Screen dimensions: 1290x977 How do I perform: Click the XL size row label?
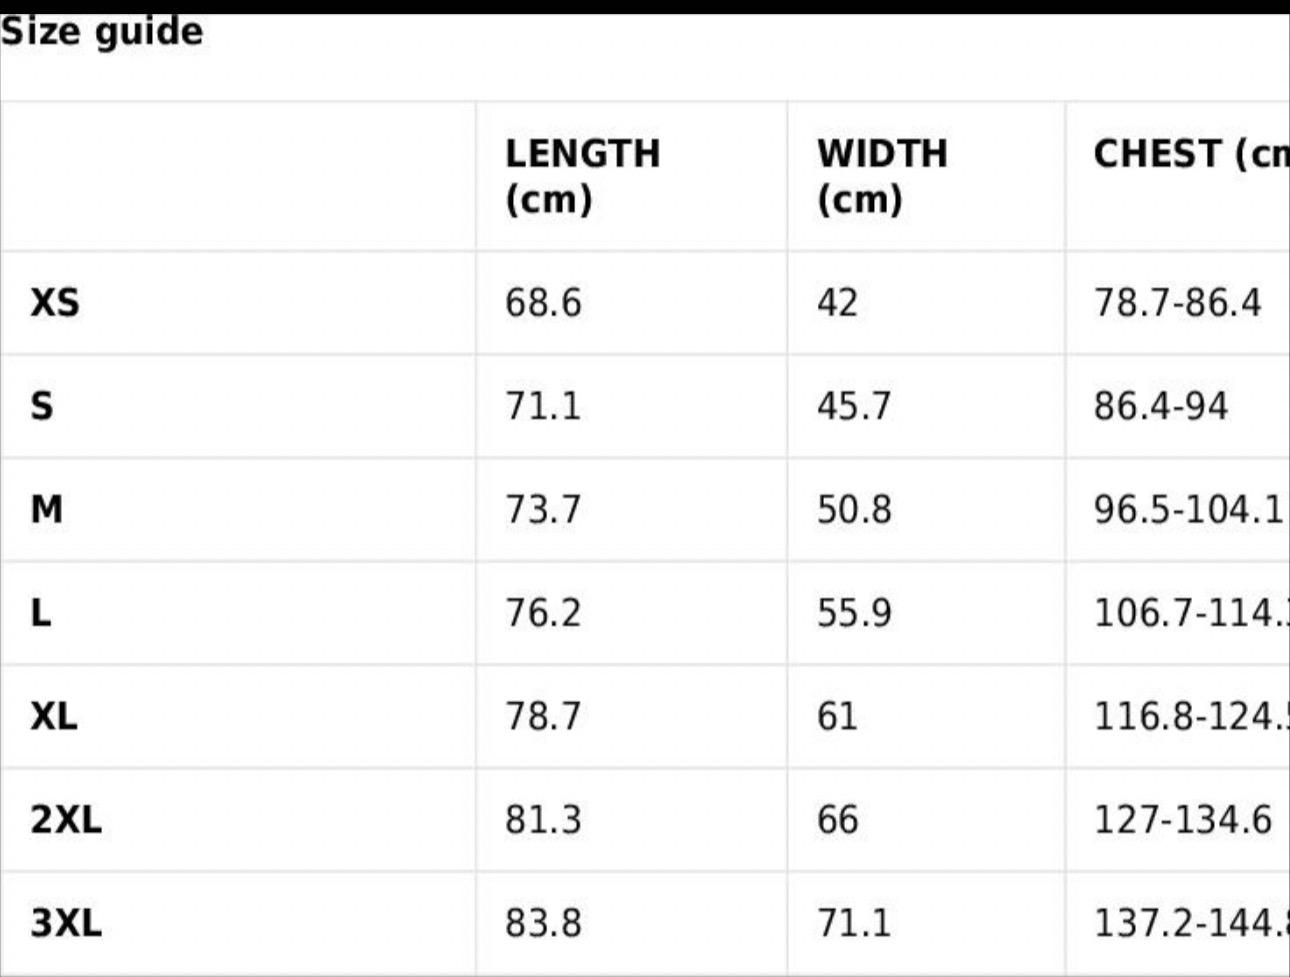[x=54, y=716]
